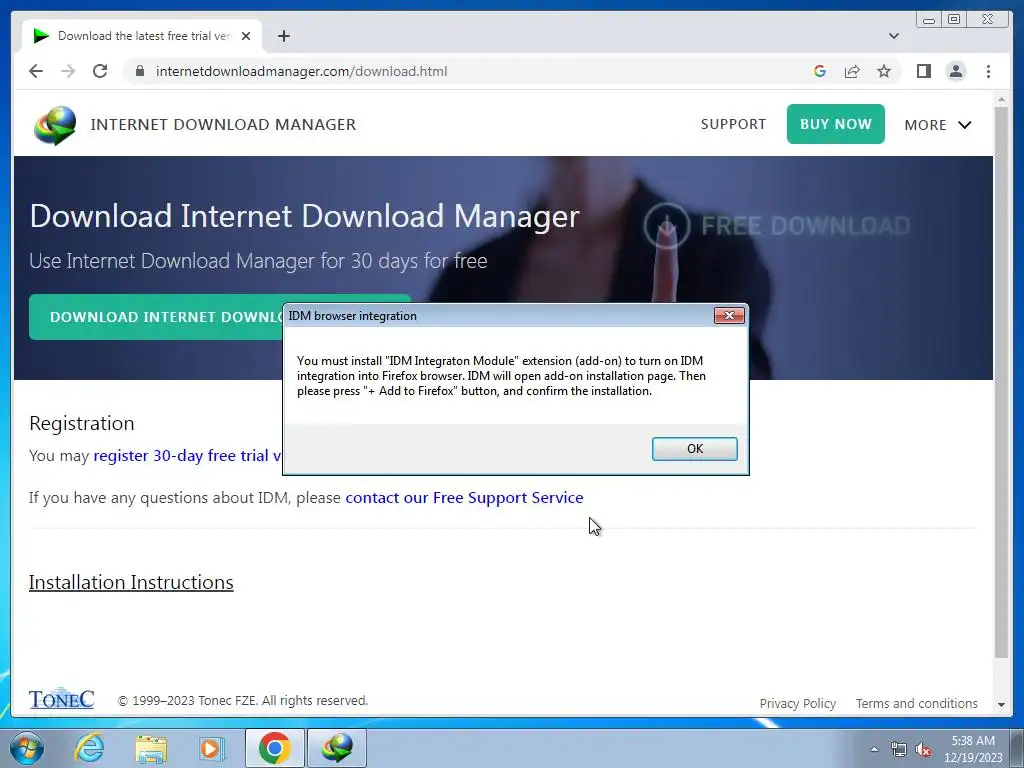Click the page vertical scrollbar
Screen dimensions: 1024x768
[x=1001, y=382]
